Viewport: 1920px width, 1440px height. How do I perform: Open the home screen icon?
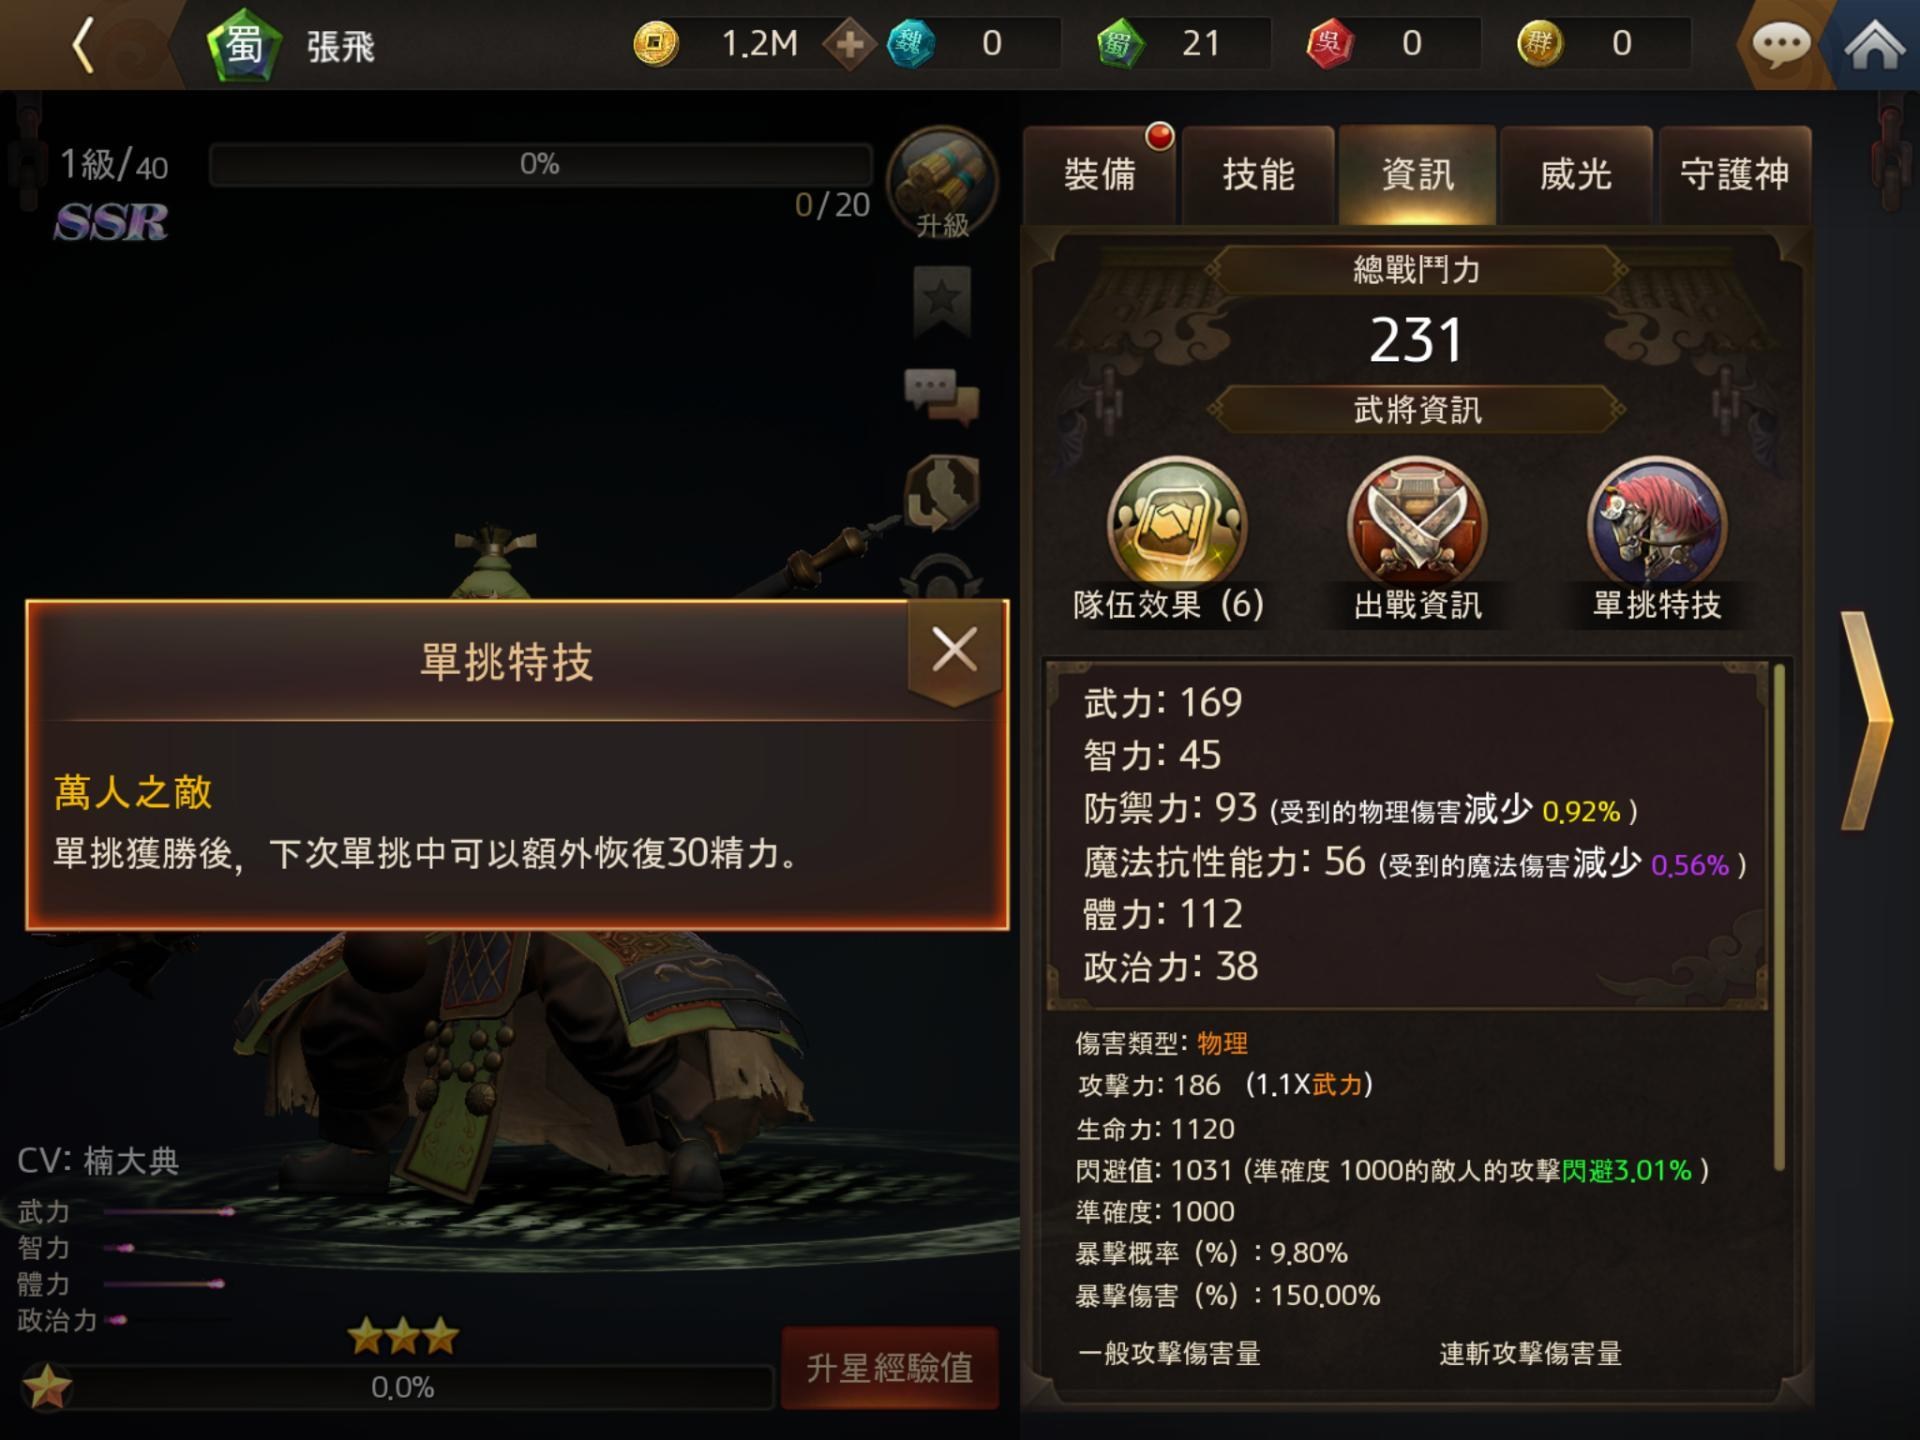pos(1874,44)
